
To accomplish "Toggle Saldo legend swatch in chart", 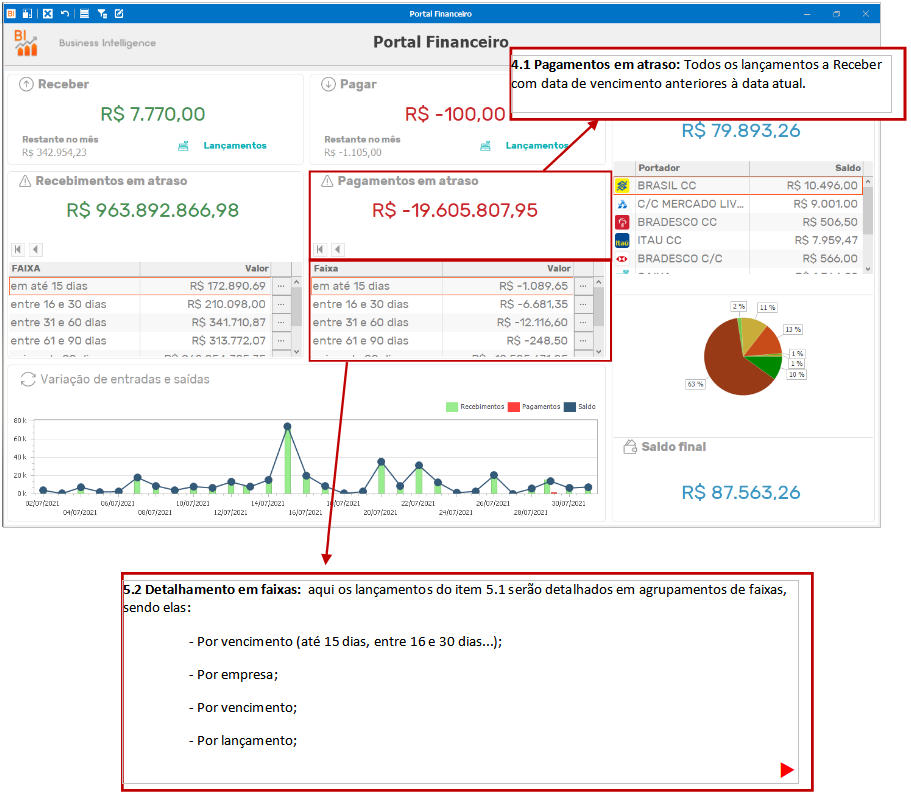I will (570, 407).
